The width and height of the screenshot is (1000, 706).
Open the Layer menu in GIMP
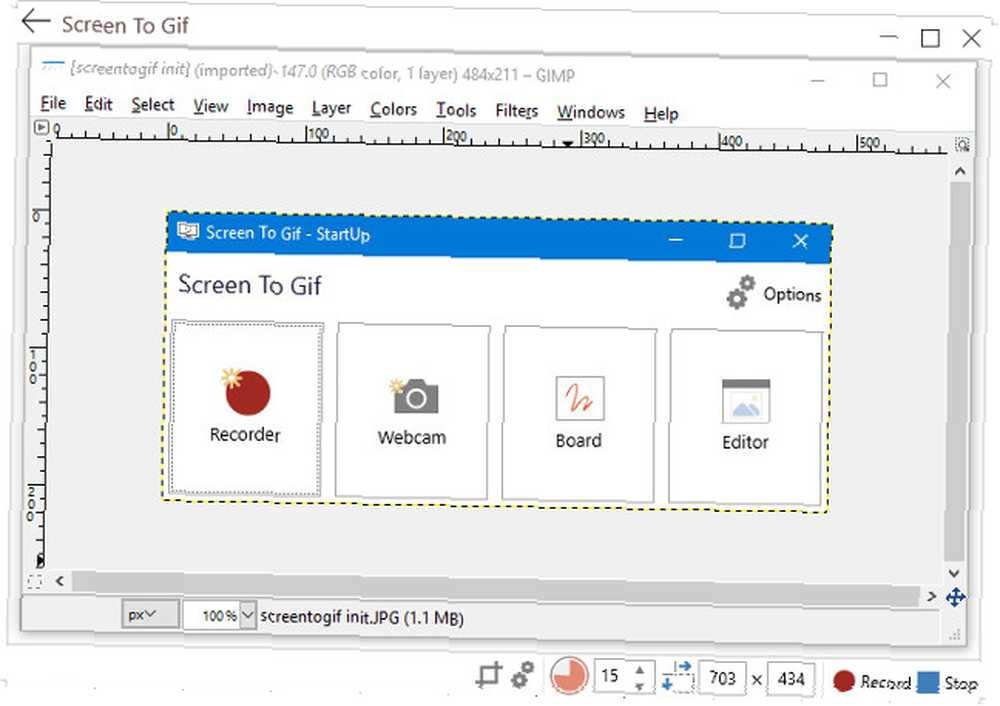(x=331, y=109)
